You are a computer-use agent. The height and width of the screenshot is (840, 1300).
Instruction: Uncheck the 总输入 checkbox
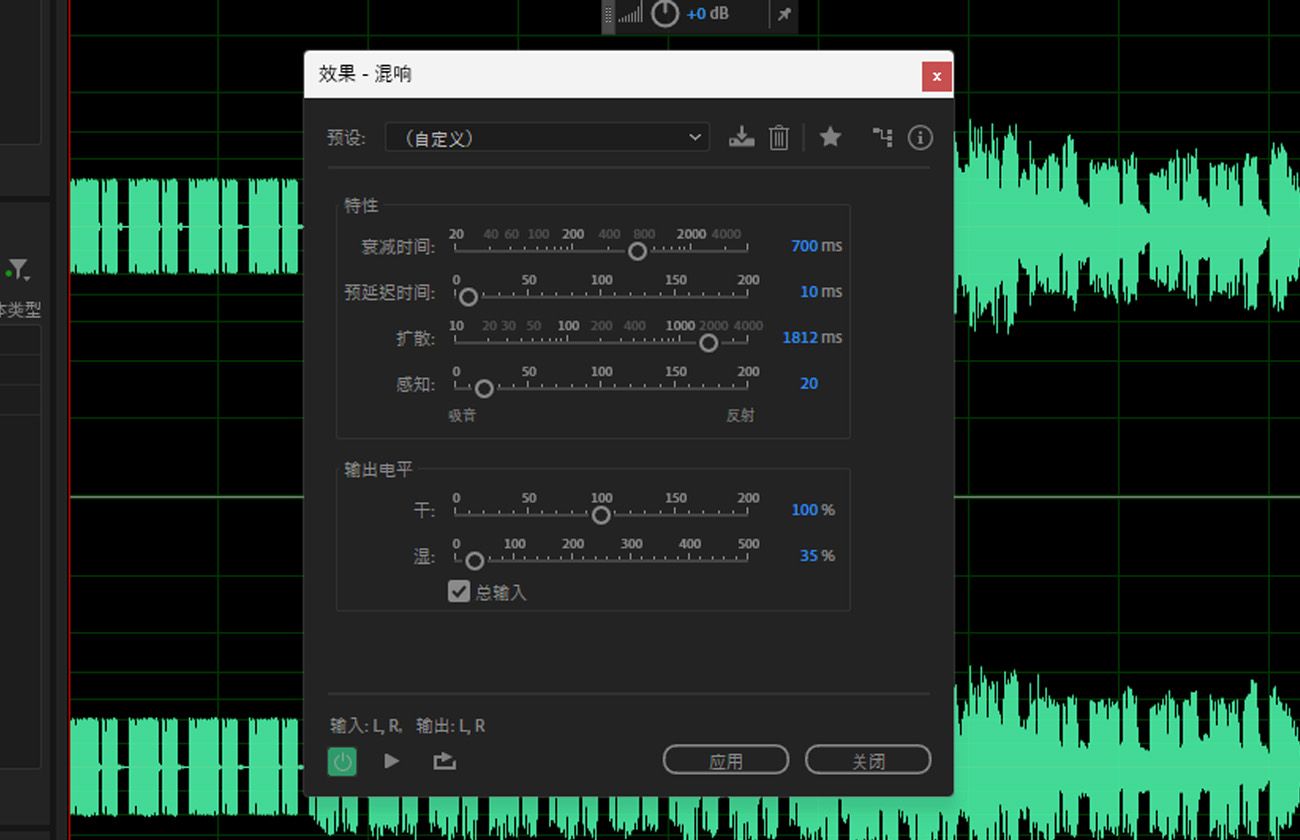click(459, 591)
